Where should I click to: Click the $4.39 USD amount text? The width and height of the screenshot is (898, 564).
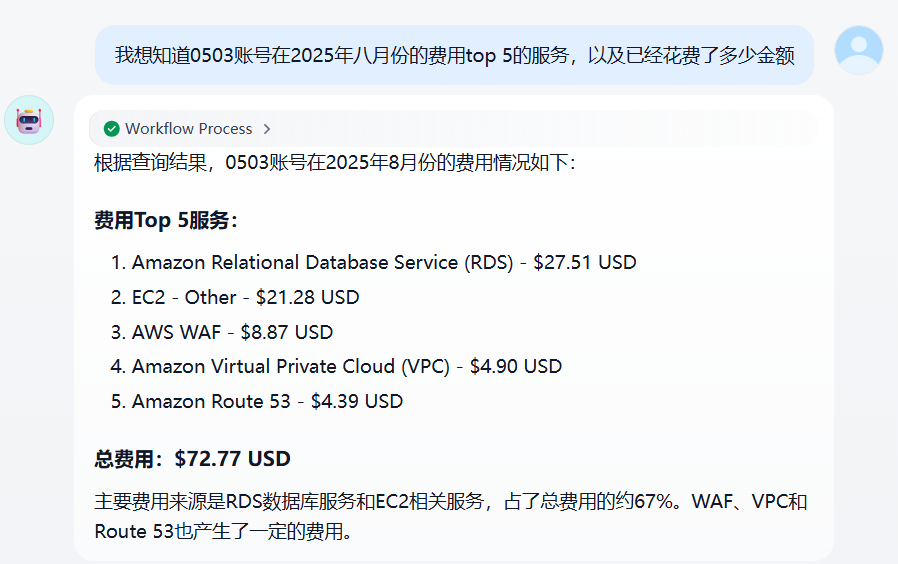[x=357, y=401]
